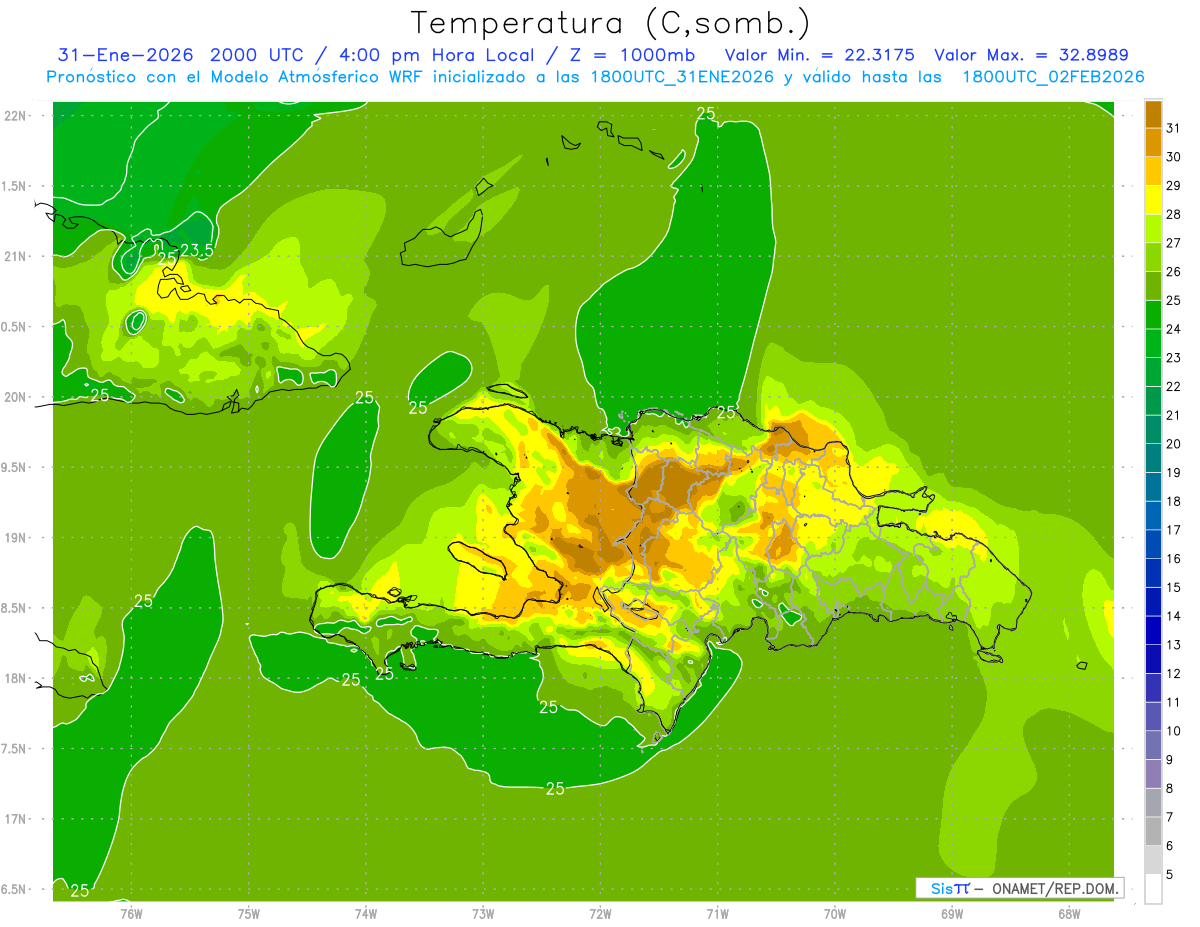Click color scale label '26'
Image resolution: width=1200 pixels, height=927 pixels.
click(x=1174, y=271)
